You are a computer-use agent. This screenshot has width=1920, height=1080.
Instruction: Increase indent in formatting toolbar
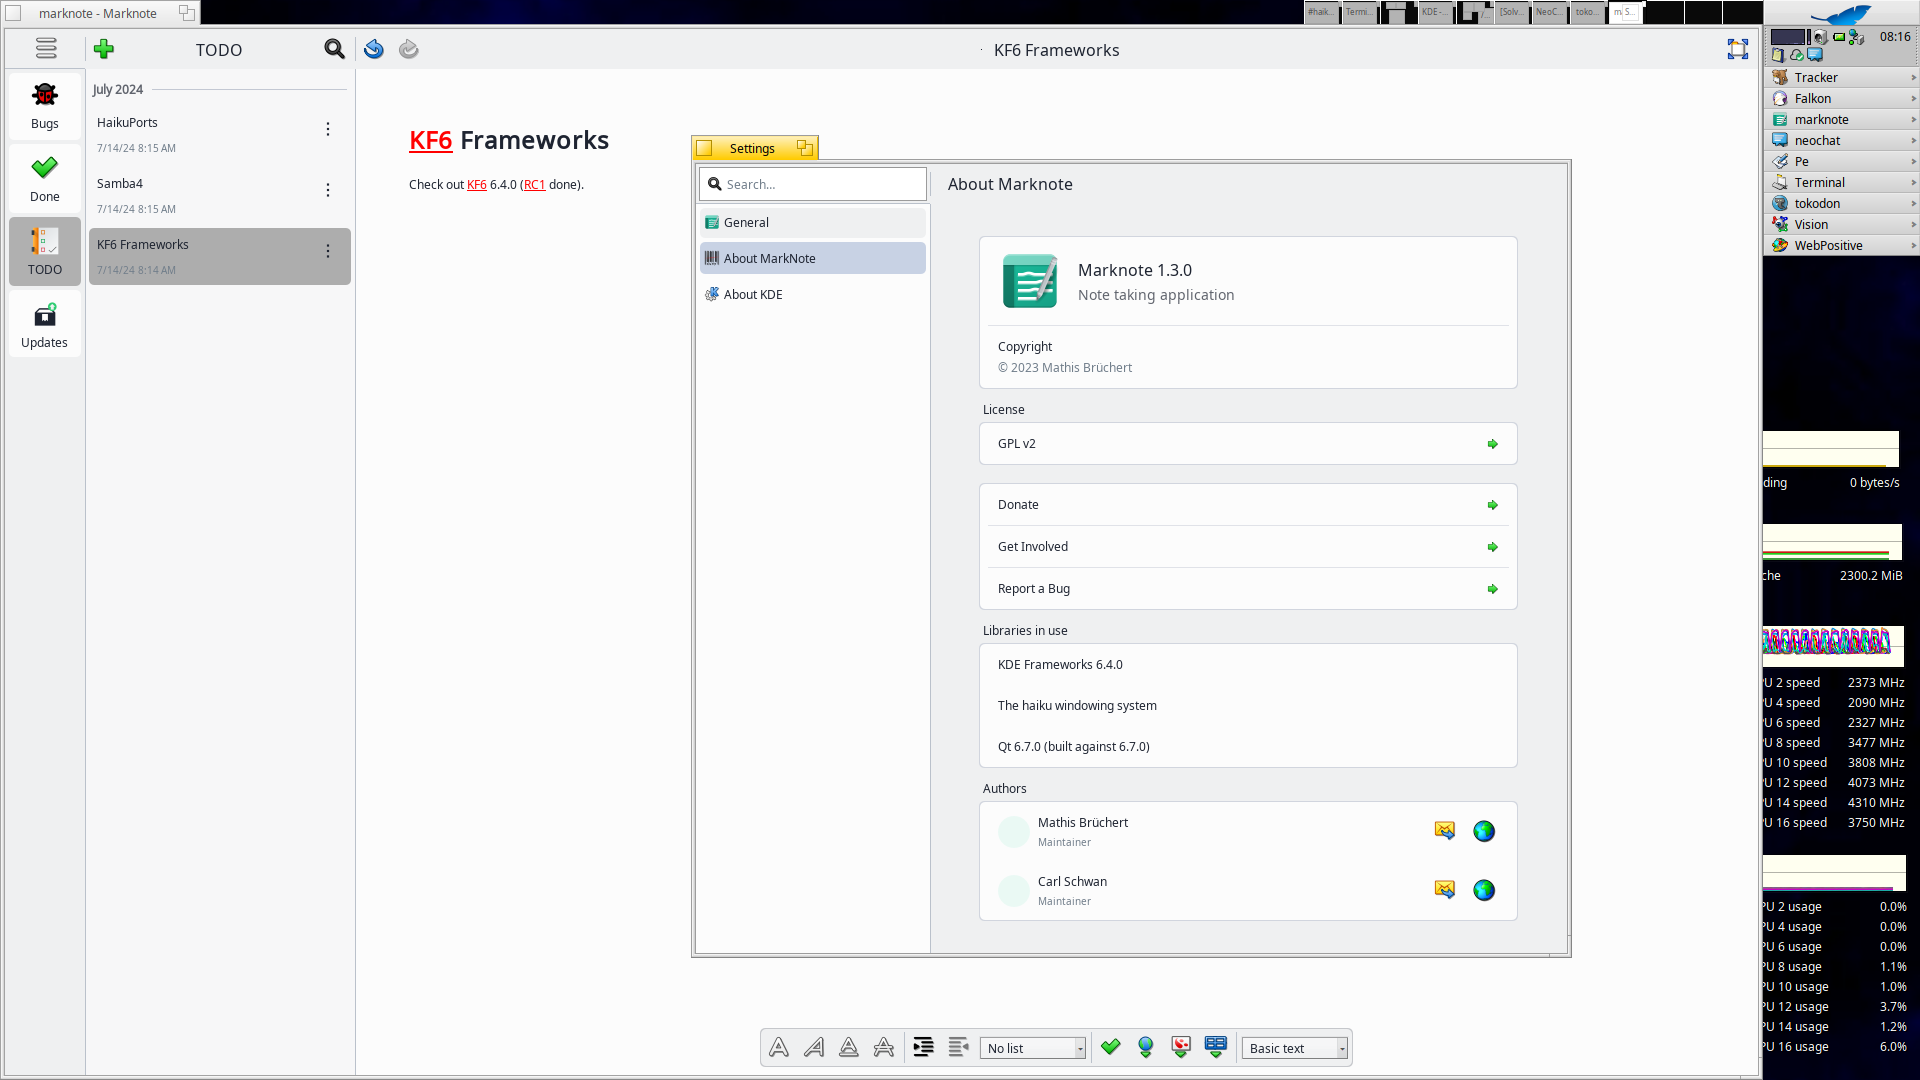pyautogui.click(x=924, y=1047)
